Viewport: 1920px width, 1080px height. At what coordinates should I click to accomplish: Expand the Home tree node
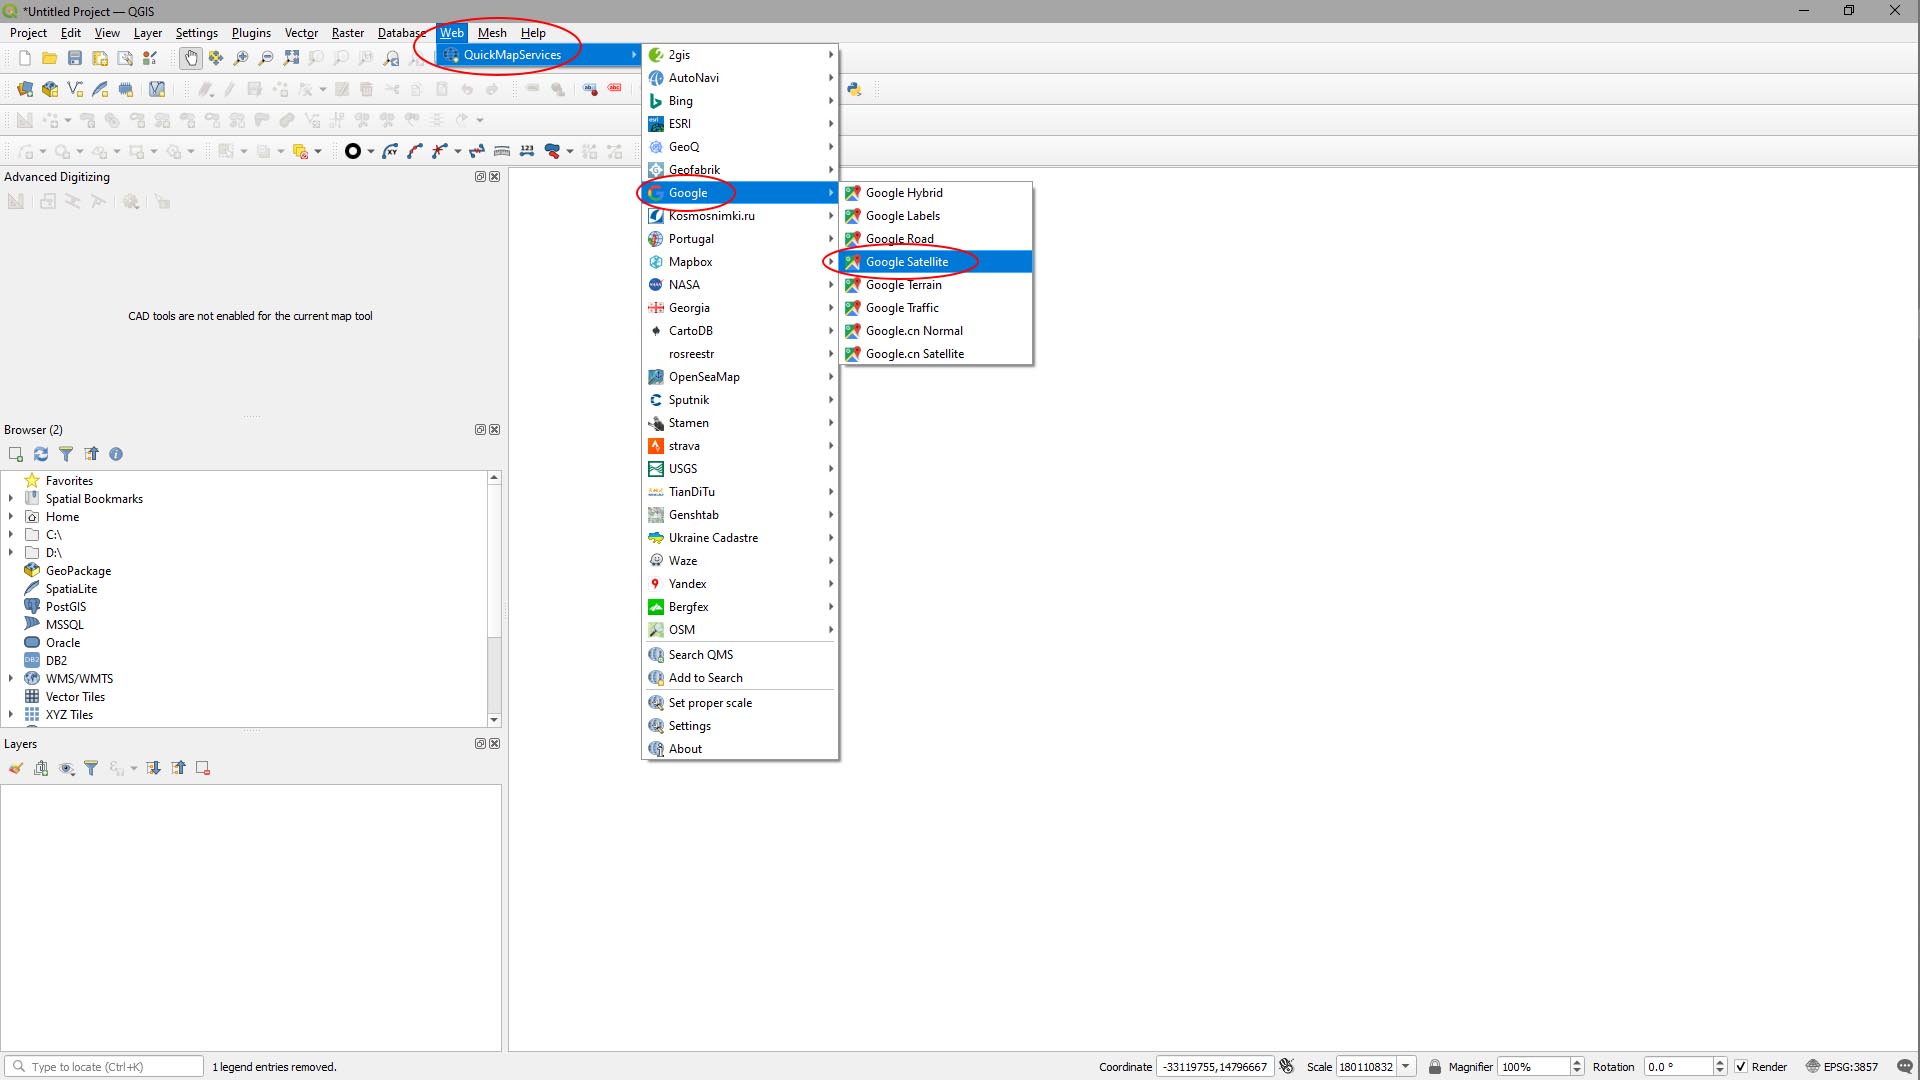(11, 516)
